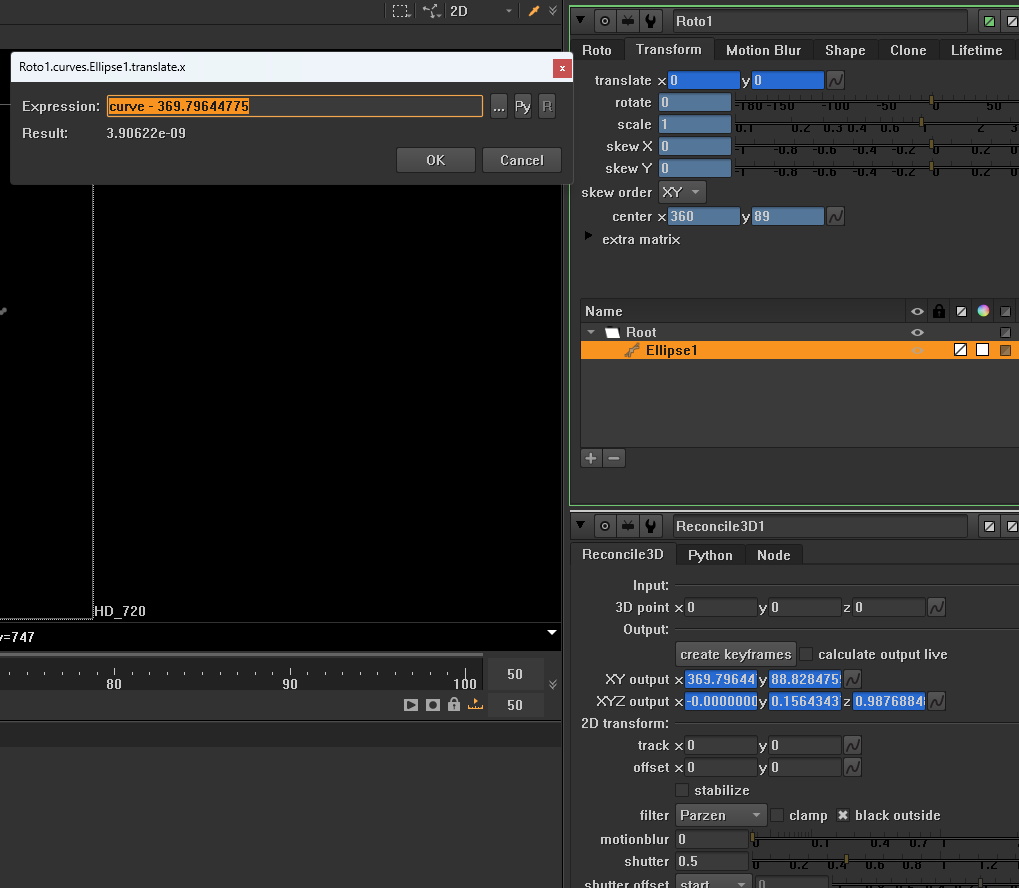
Task: Toggle visibility eye of Ellipse1 shape
Action: pos(917,350)
